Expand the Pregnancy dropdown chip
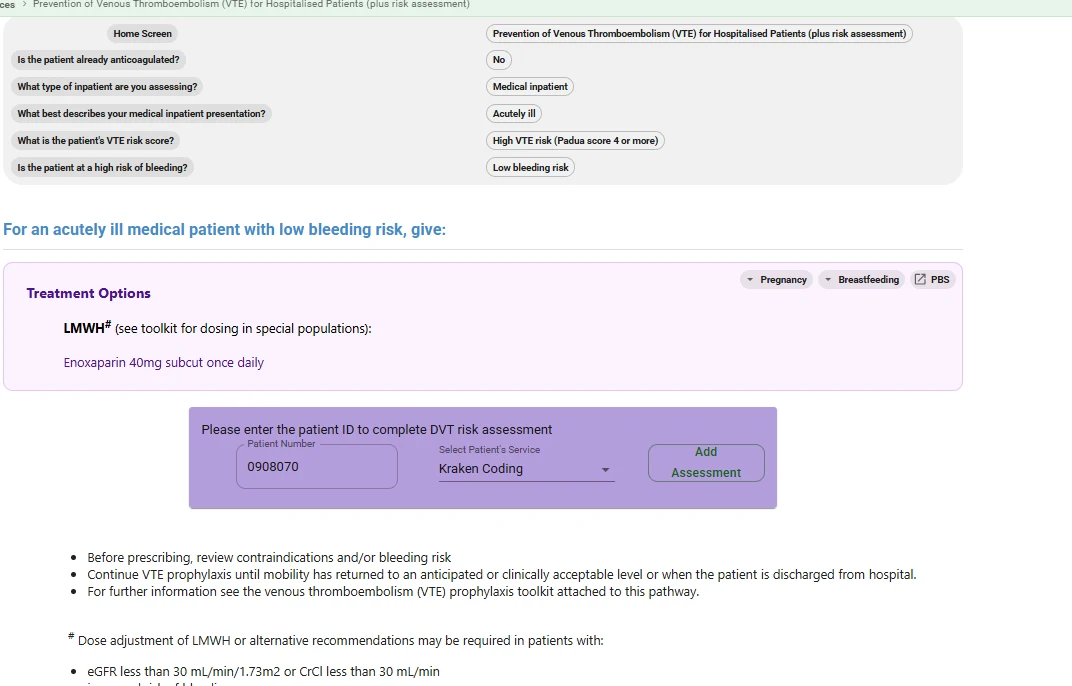The width and height of the screenshot is (1072, 686). (x=777, y=280)
